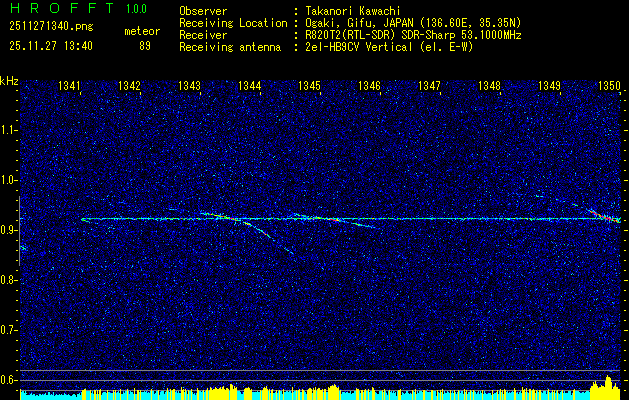629x400 pixels.
Task: Click time marker 1342
Action: (130, 86)
